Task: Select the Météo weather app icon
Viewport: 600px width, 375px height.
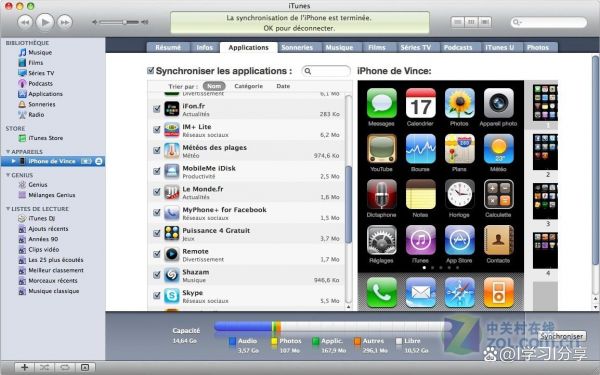Action: (x=499, y=148)
